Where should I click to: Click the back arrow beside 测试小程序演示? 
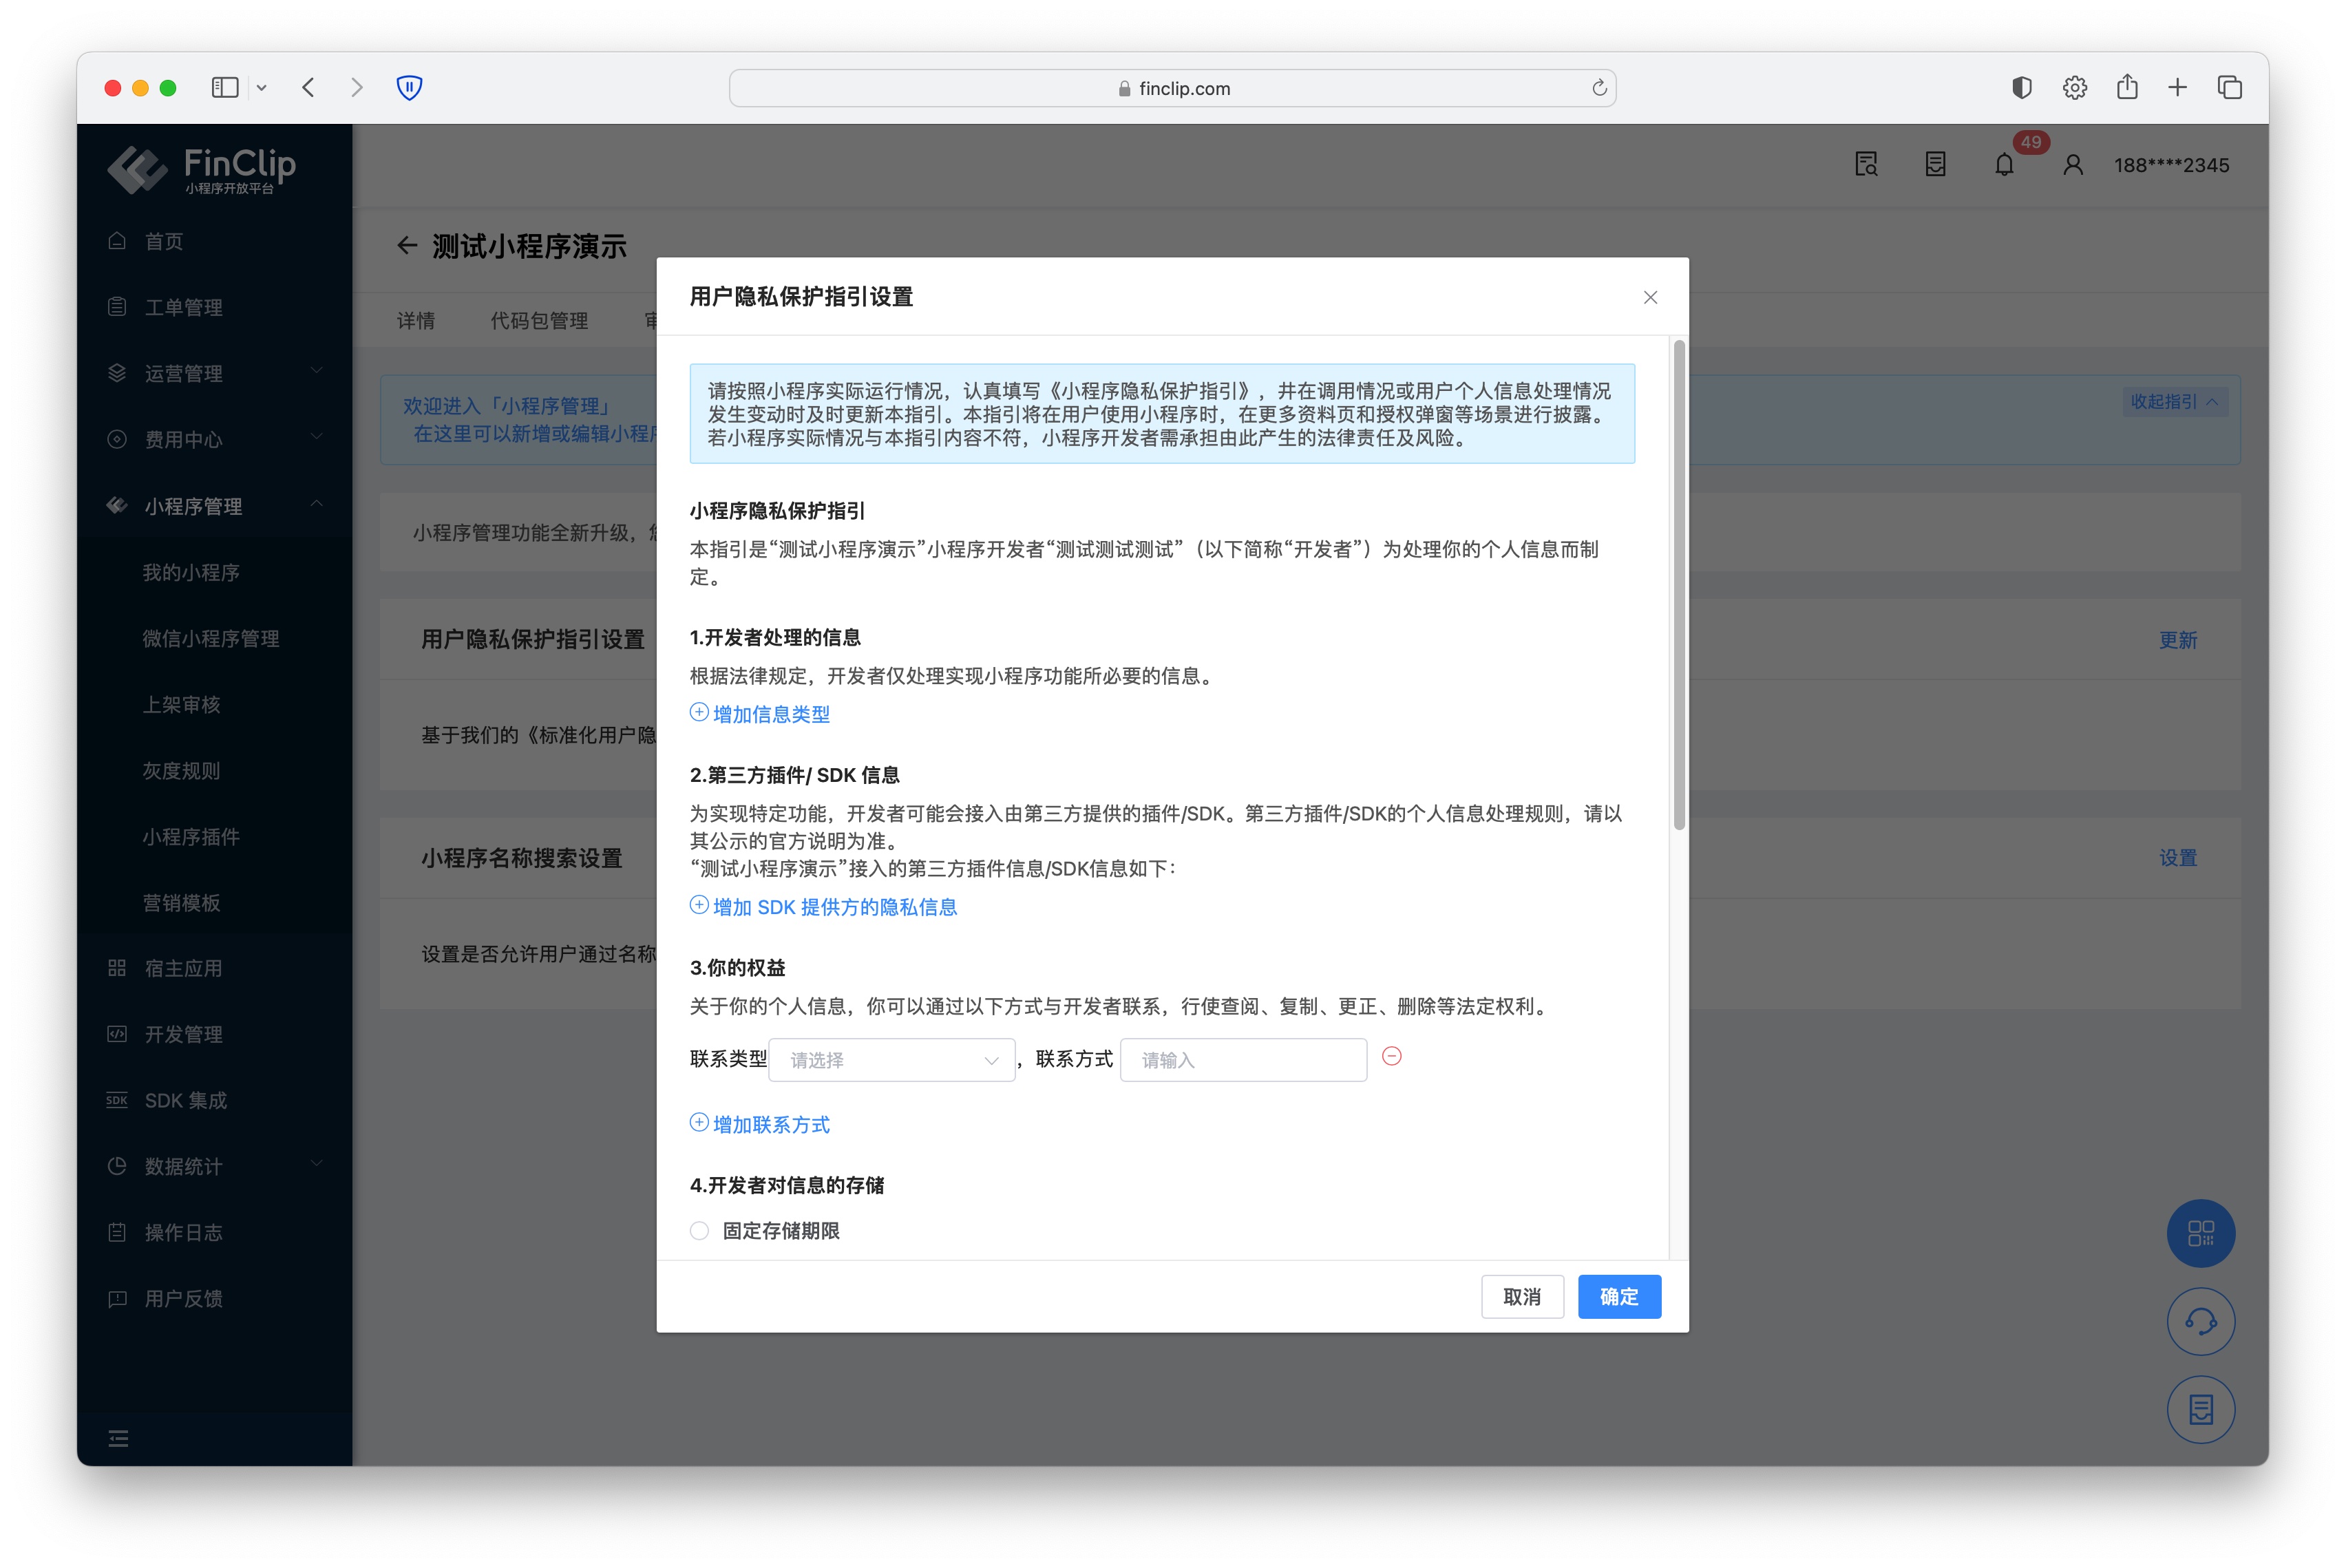(x=406, y=246)
